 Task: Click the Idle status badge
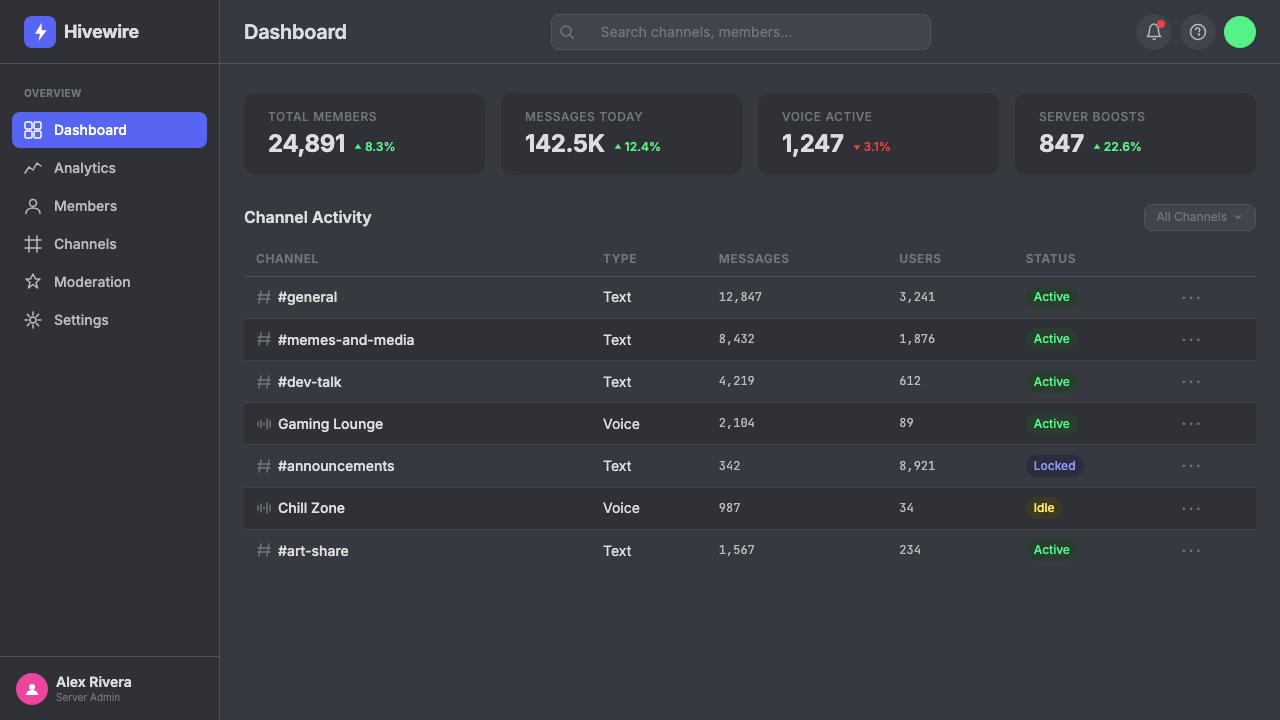[x=1044, y=508]
